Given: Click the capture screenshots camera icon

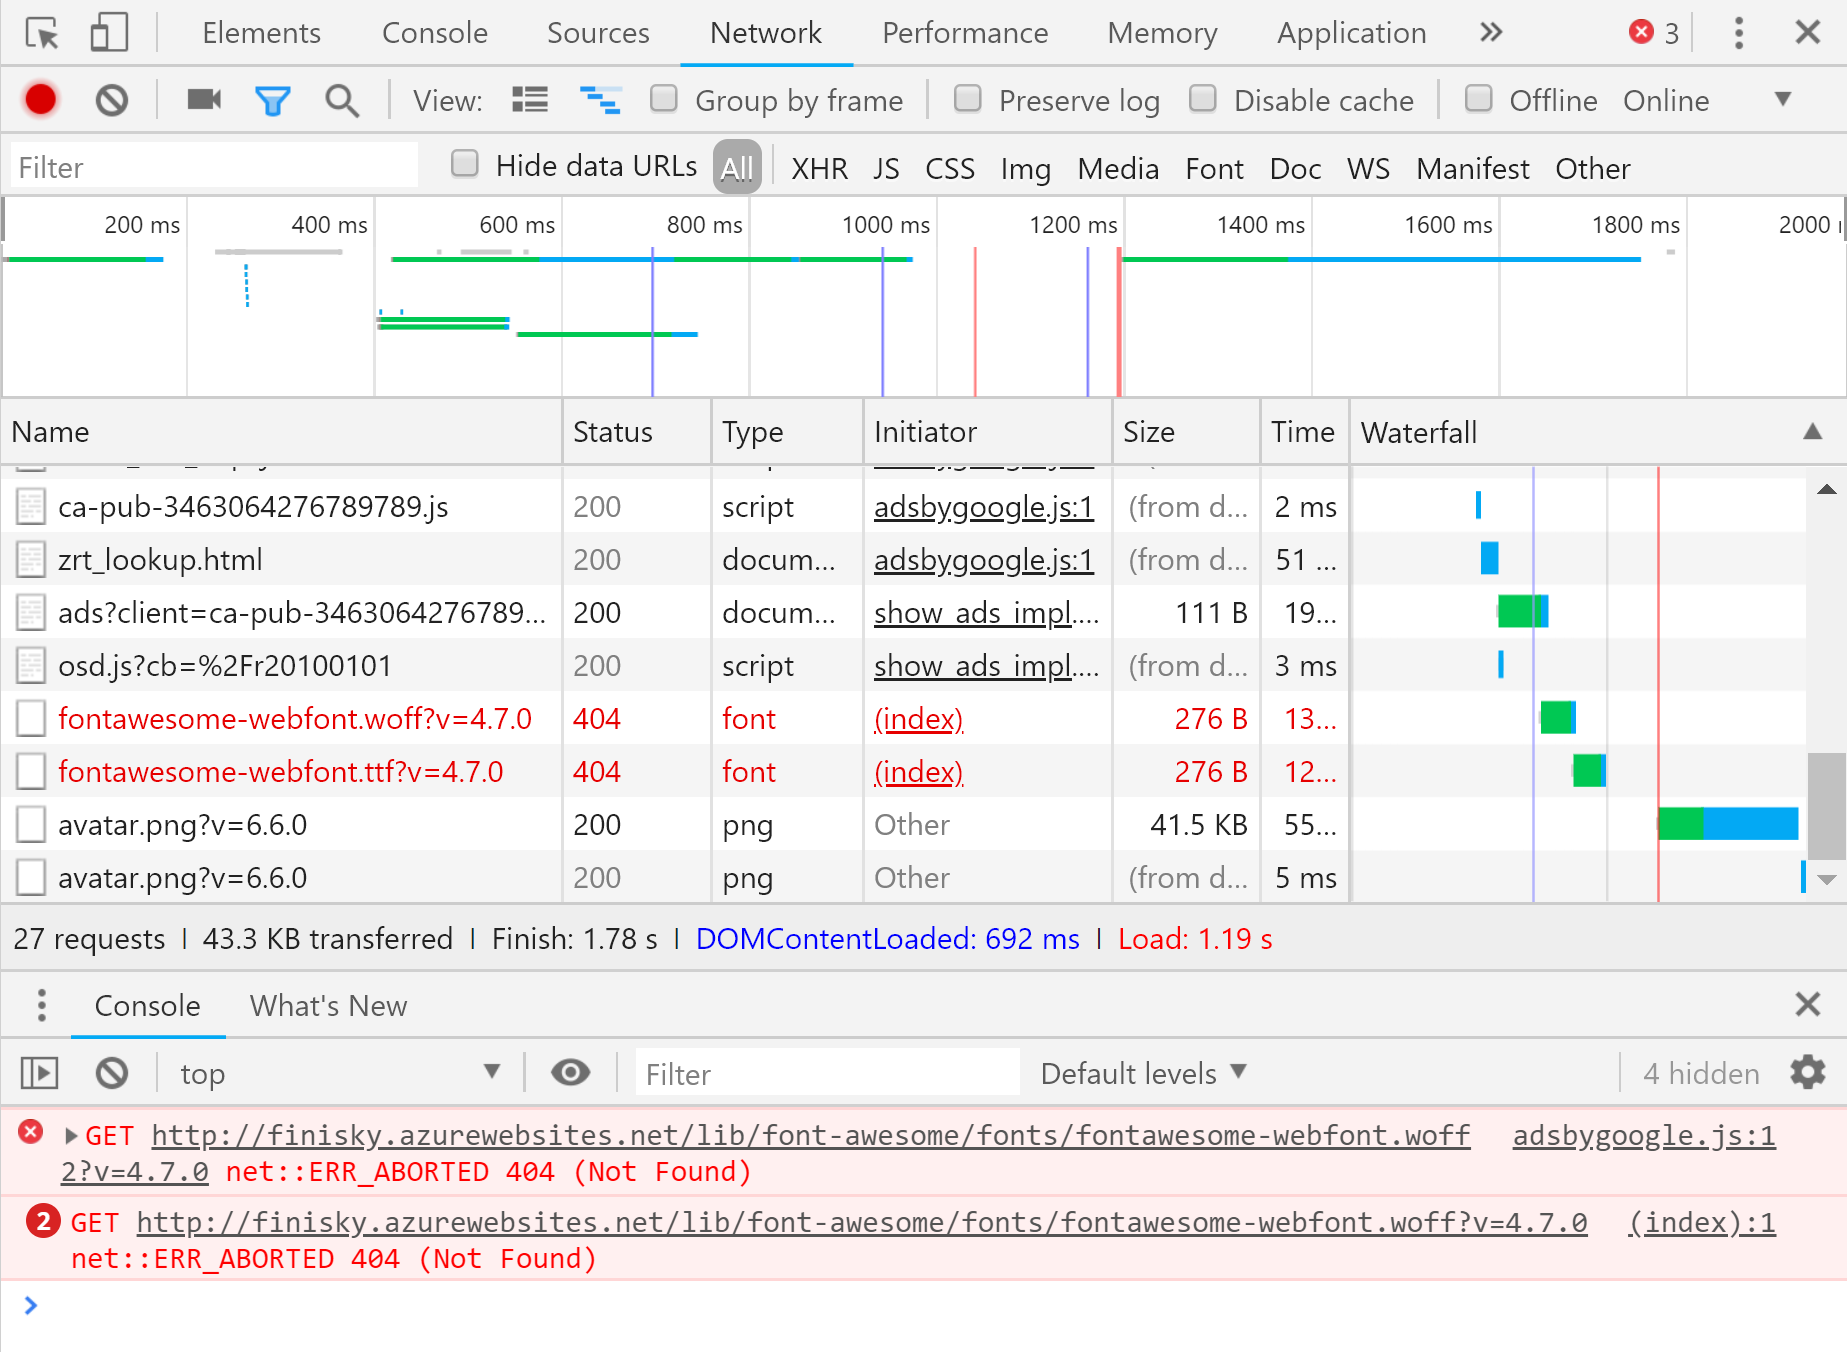Looking at the screenshot, I should pyautogui.click(x=204, y=100).
